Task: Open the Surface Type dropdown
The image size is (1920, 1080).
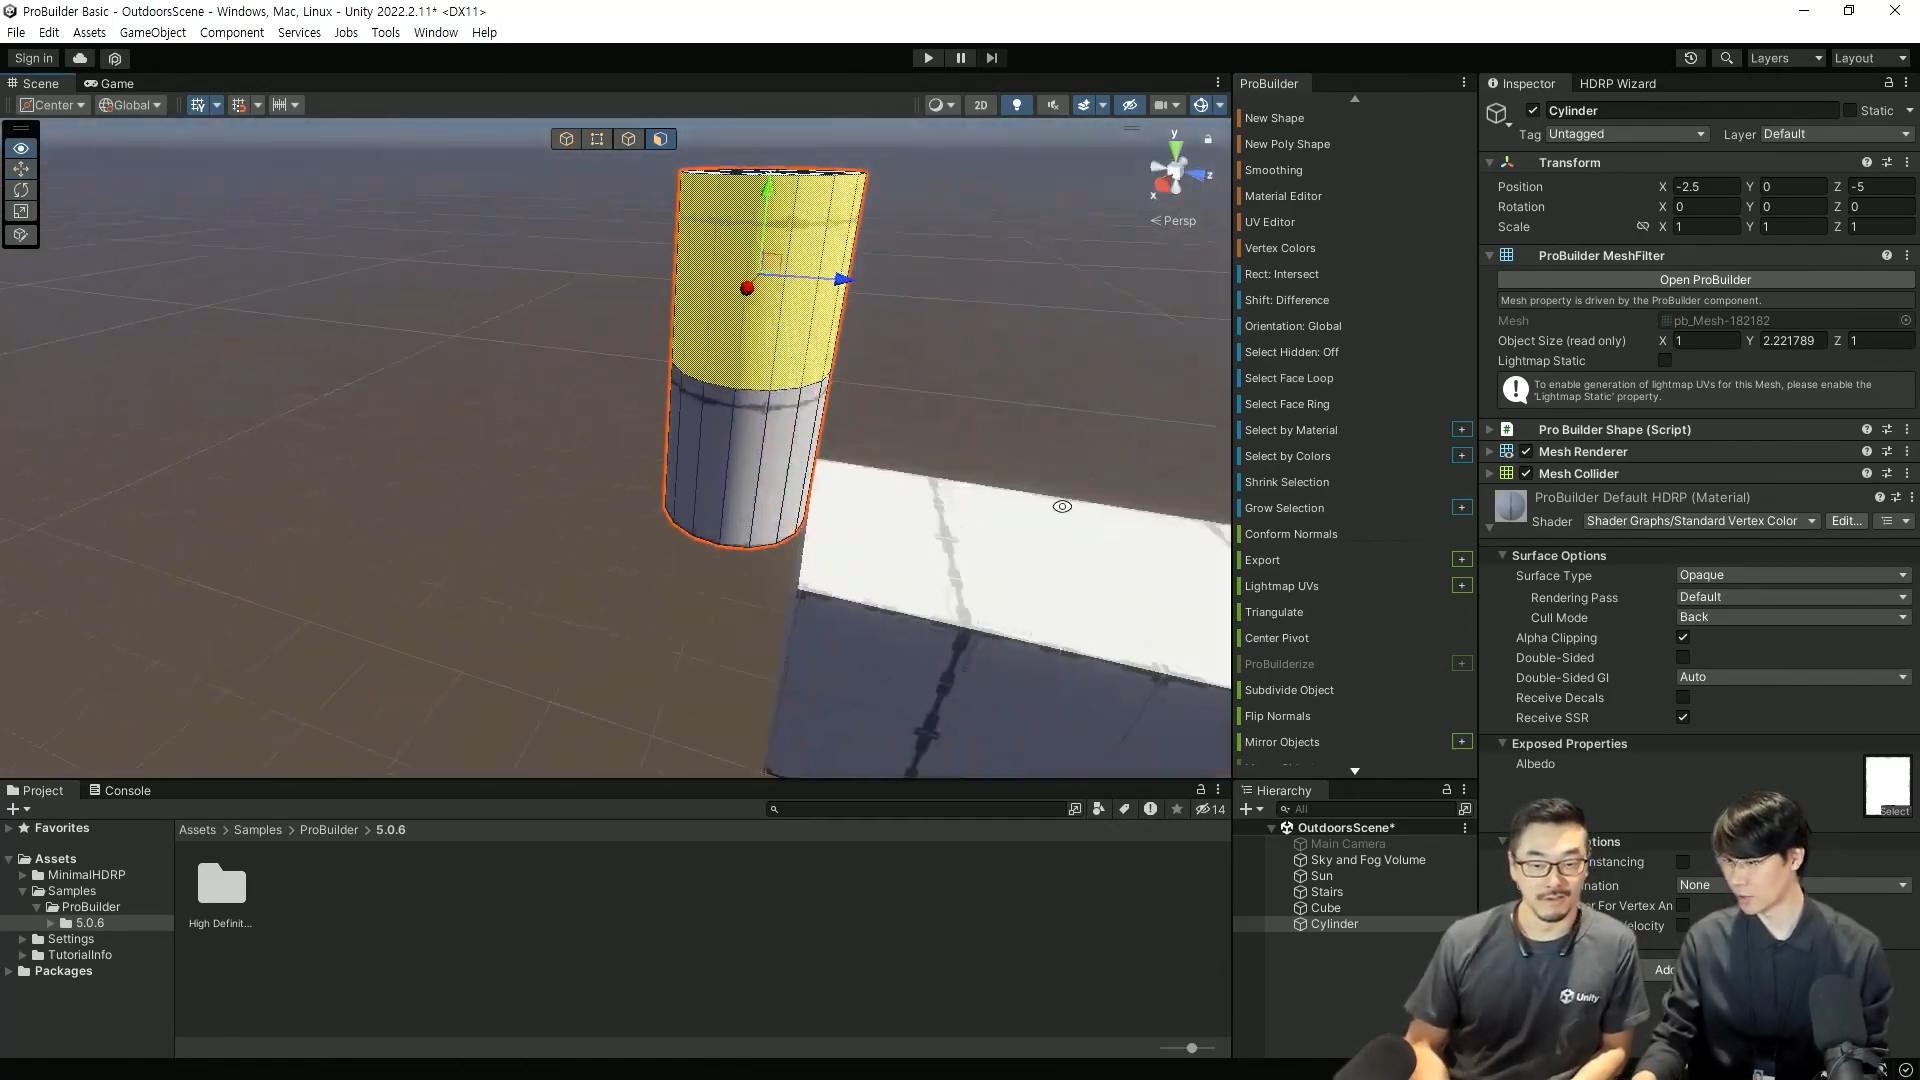Action: click(1793, 575)
